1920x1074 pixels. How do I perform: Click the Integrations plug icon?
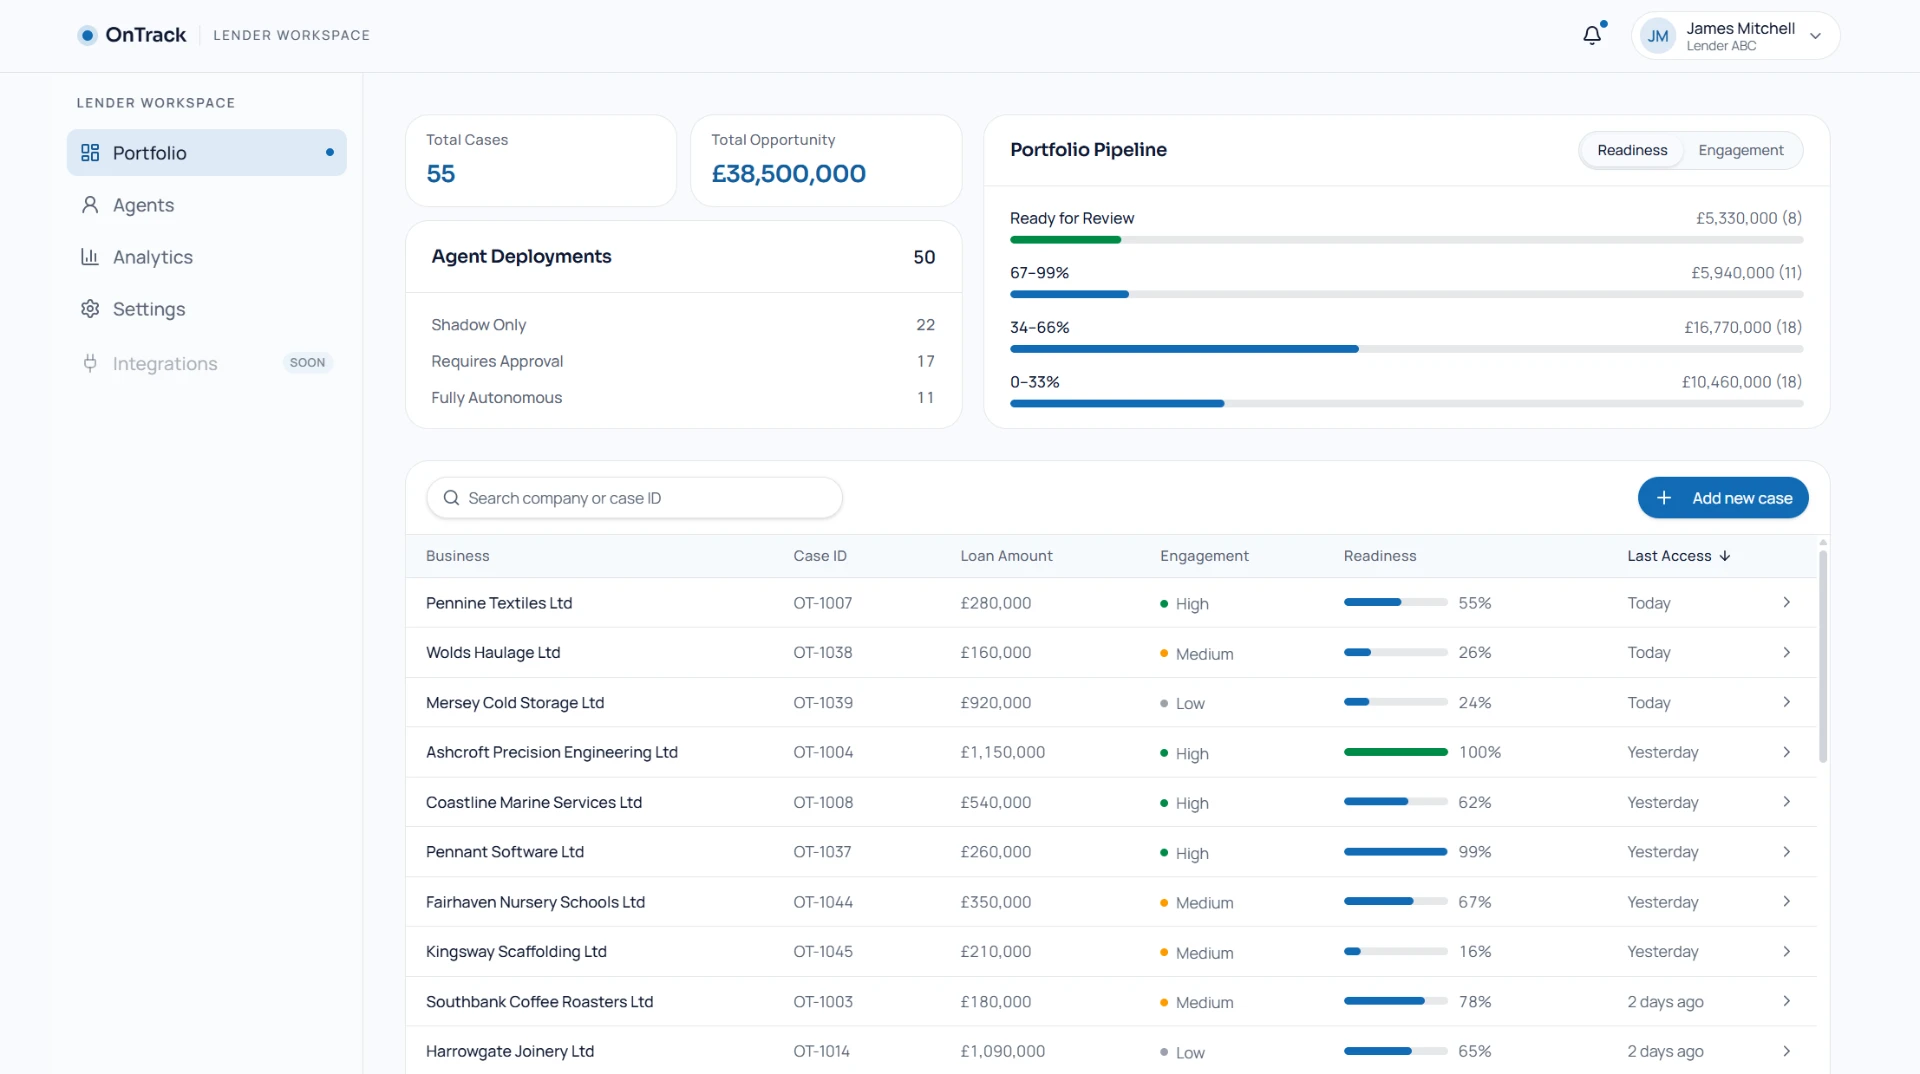(x=90, y=363)
